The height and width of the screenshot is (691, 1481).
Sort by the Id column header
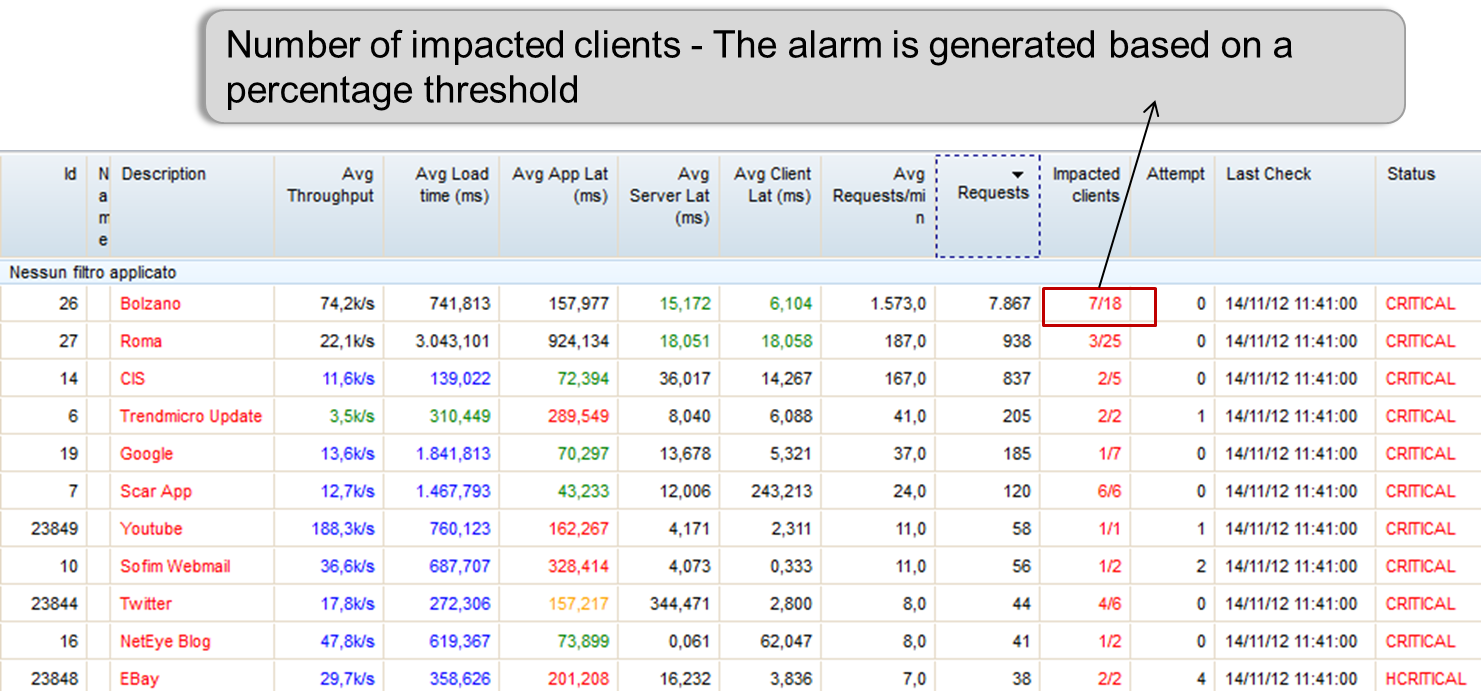[x=43, y=205]
